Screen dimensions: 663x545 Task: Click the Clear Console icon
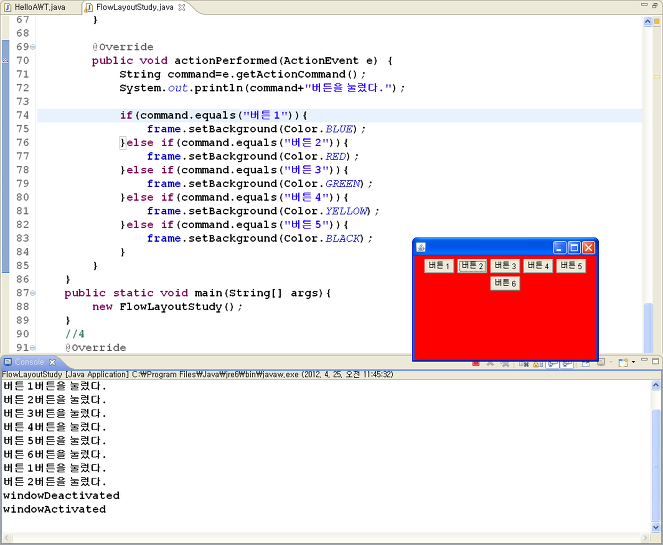coord(524,364)
